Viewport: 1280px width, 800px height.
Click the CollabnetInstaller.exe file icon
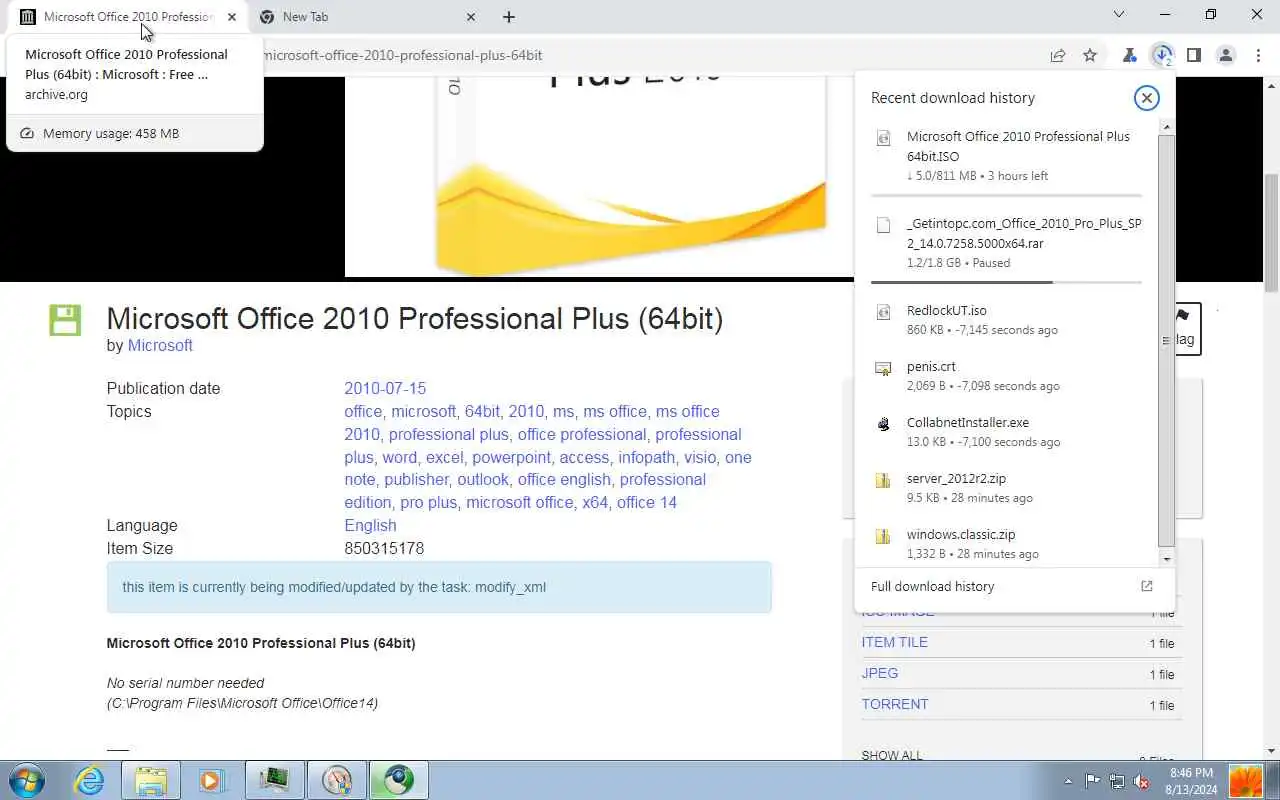pyautogui.click(x=883, y=424)
